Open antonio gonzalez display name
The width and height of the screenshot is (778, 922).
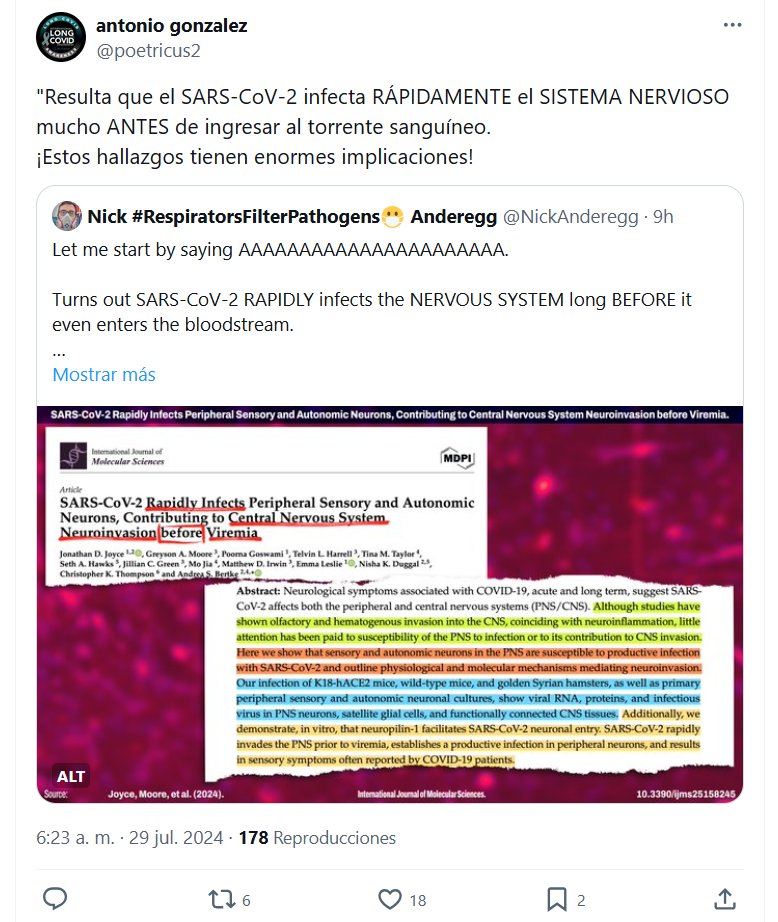tap(172, 25)
